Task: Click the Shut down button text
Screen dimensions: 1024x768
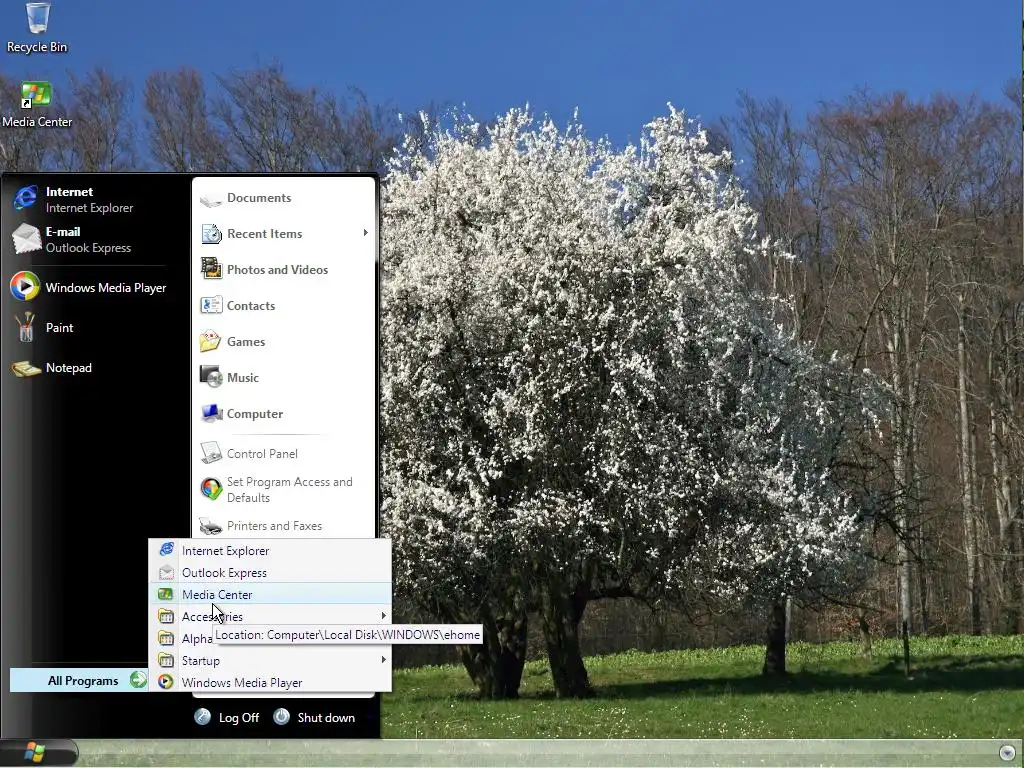Action: pyautogui.click(x=327, y=718)
